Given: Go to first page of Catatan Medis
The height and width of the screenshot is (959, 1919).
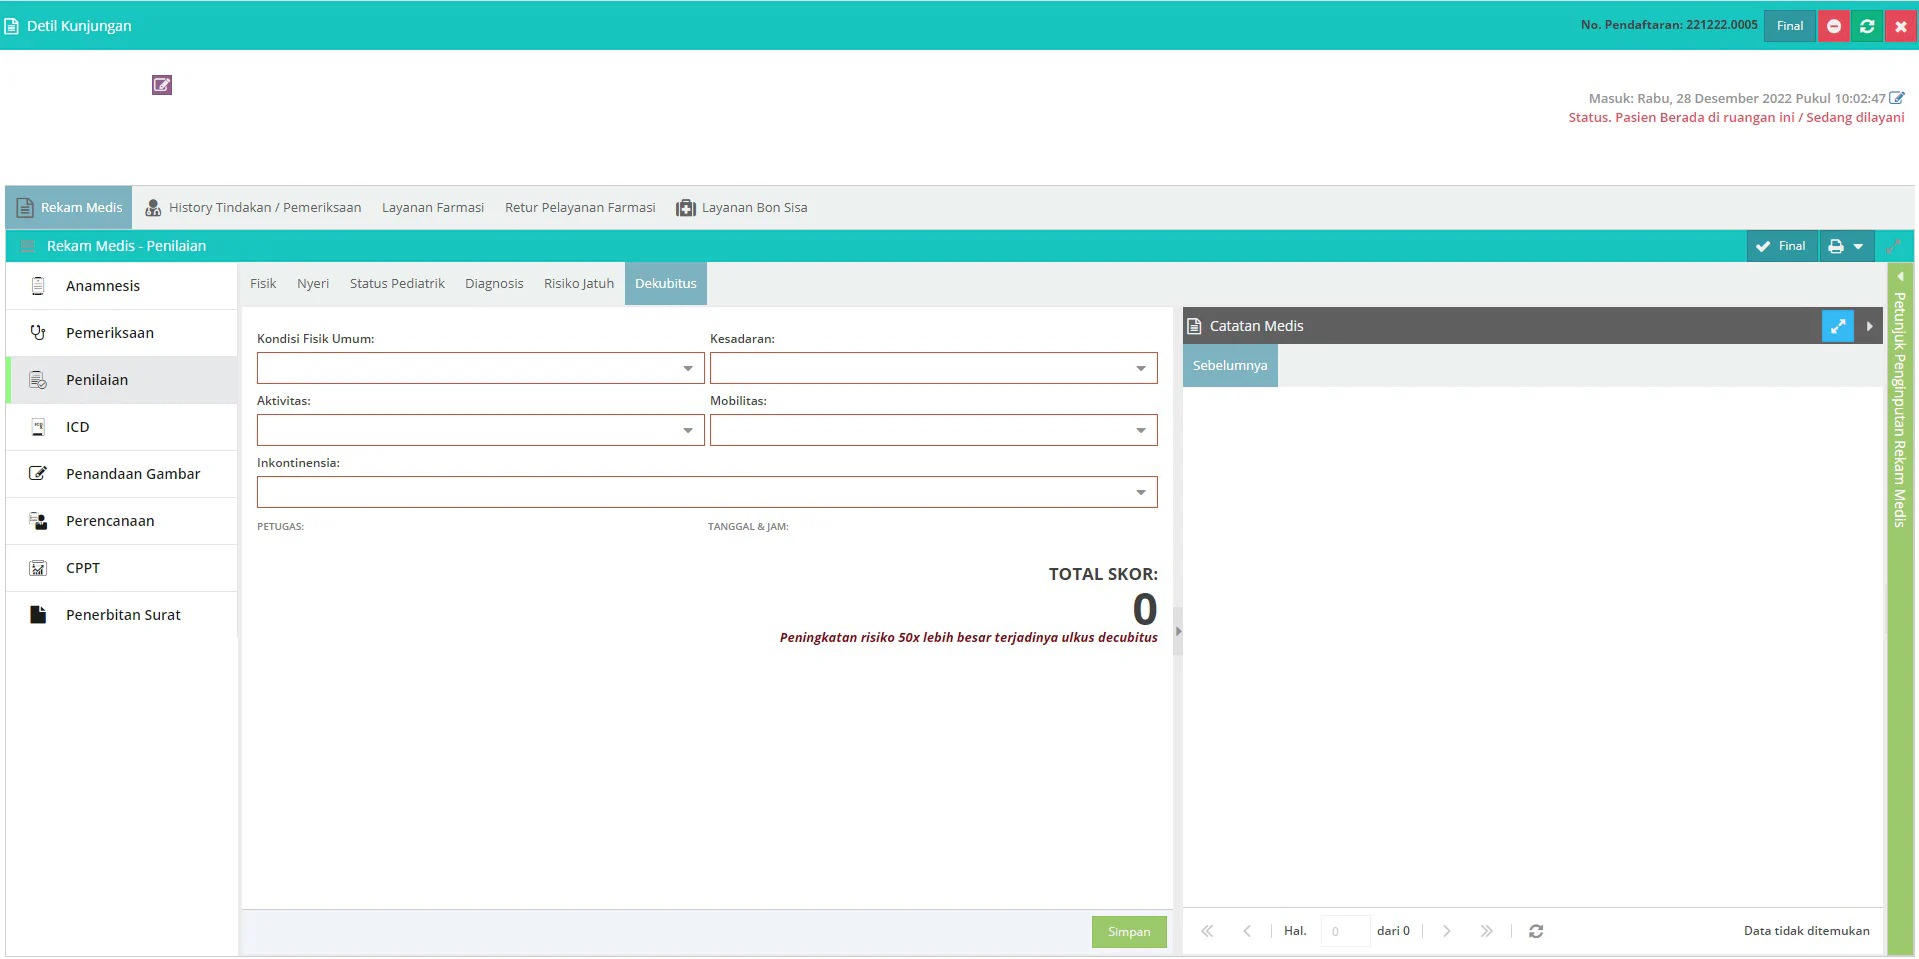Looking at the screenshot, I should 1207,931.
